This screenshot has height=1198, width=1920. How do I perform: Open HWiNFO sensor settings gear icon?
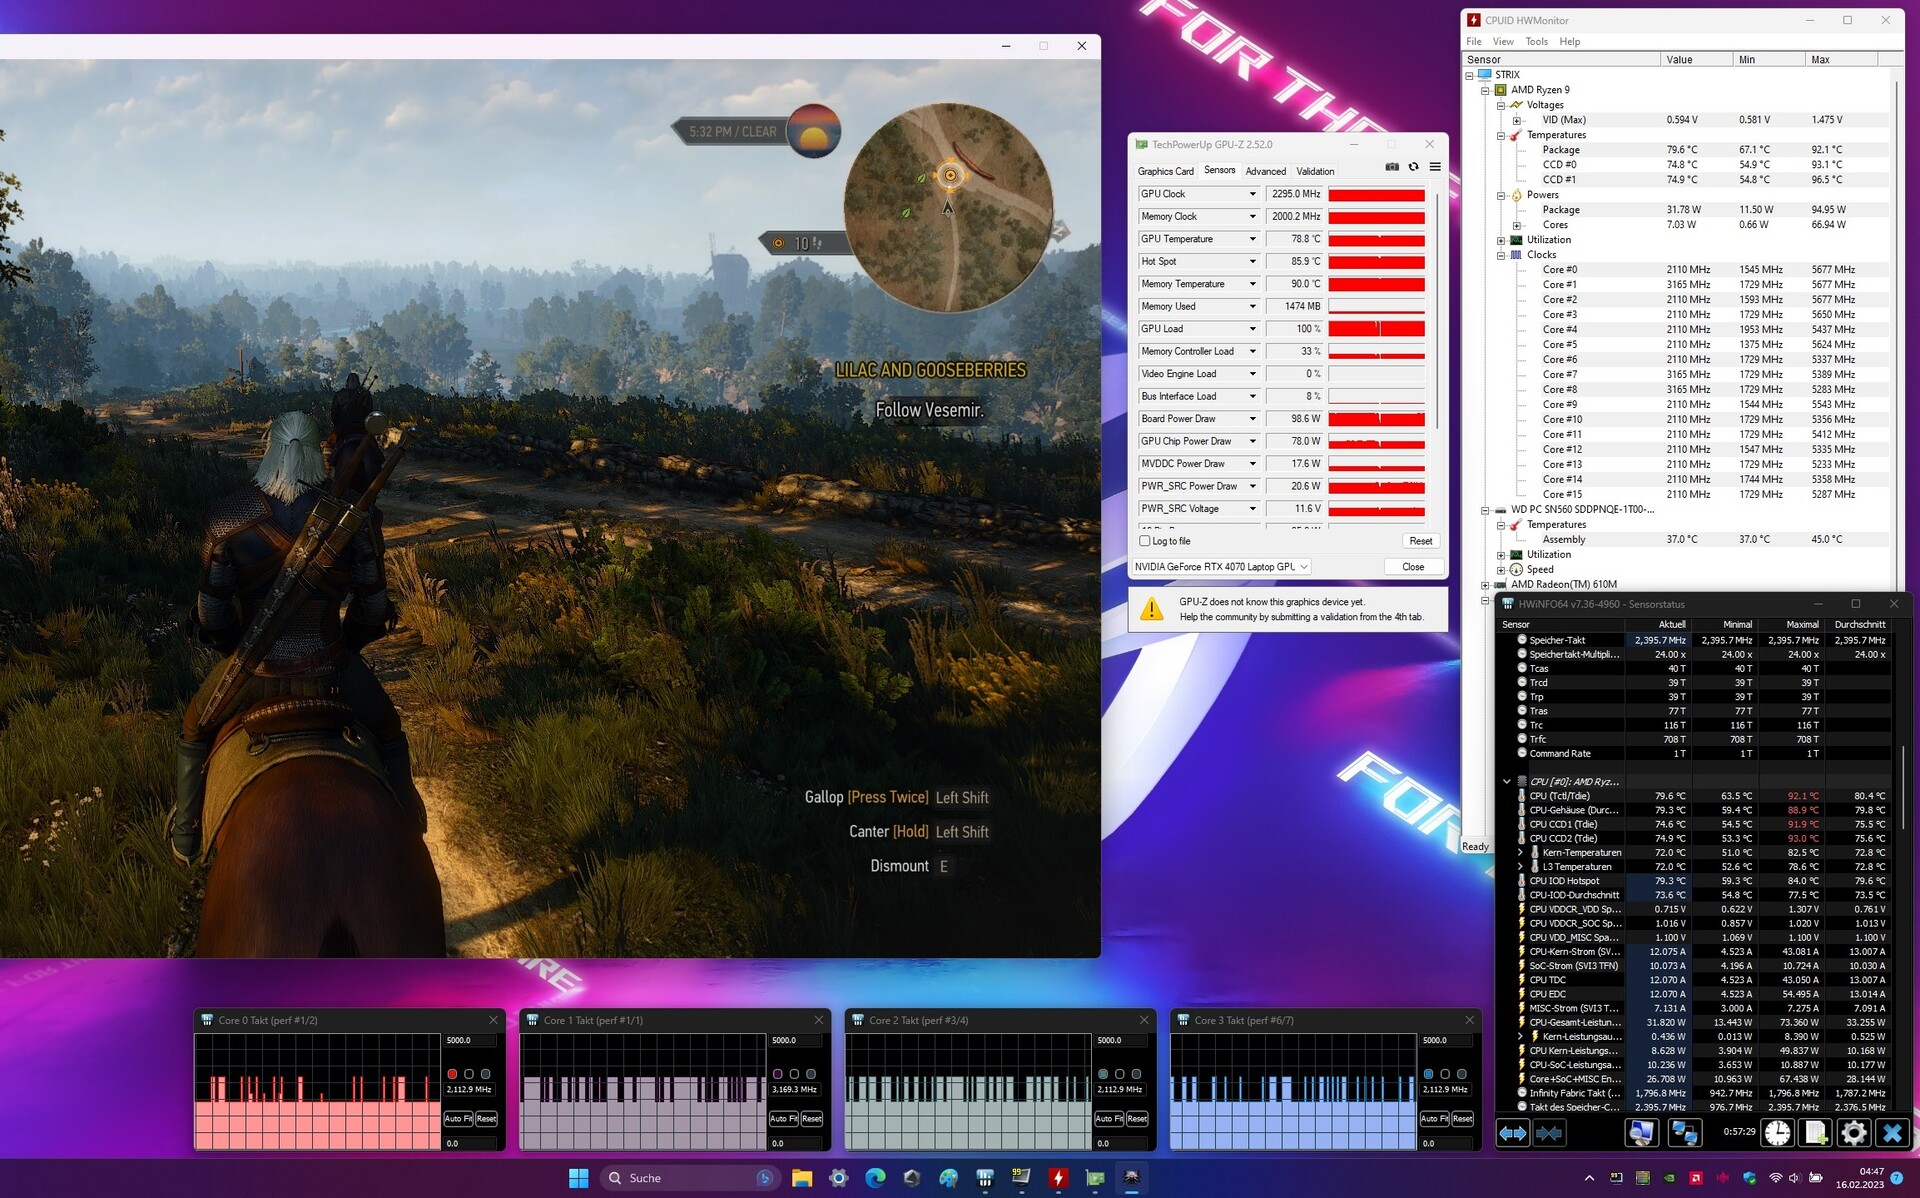[x=1853, y=1133]
